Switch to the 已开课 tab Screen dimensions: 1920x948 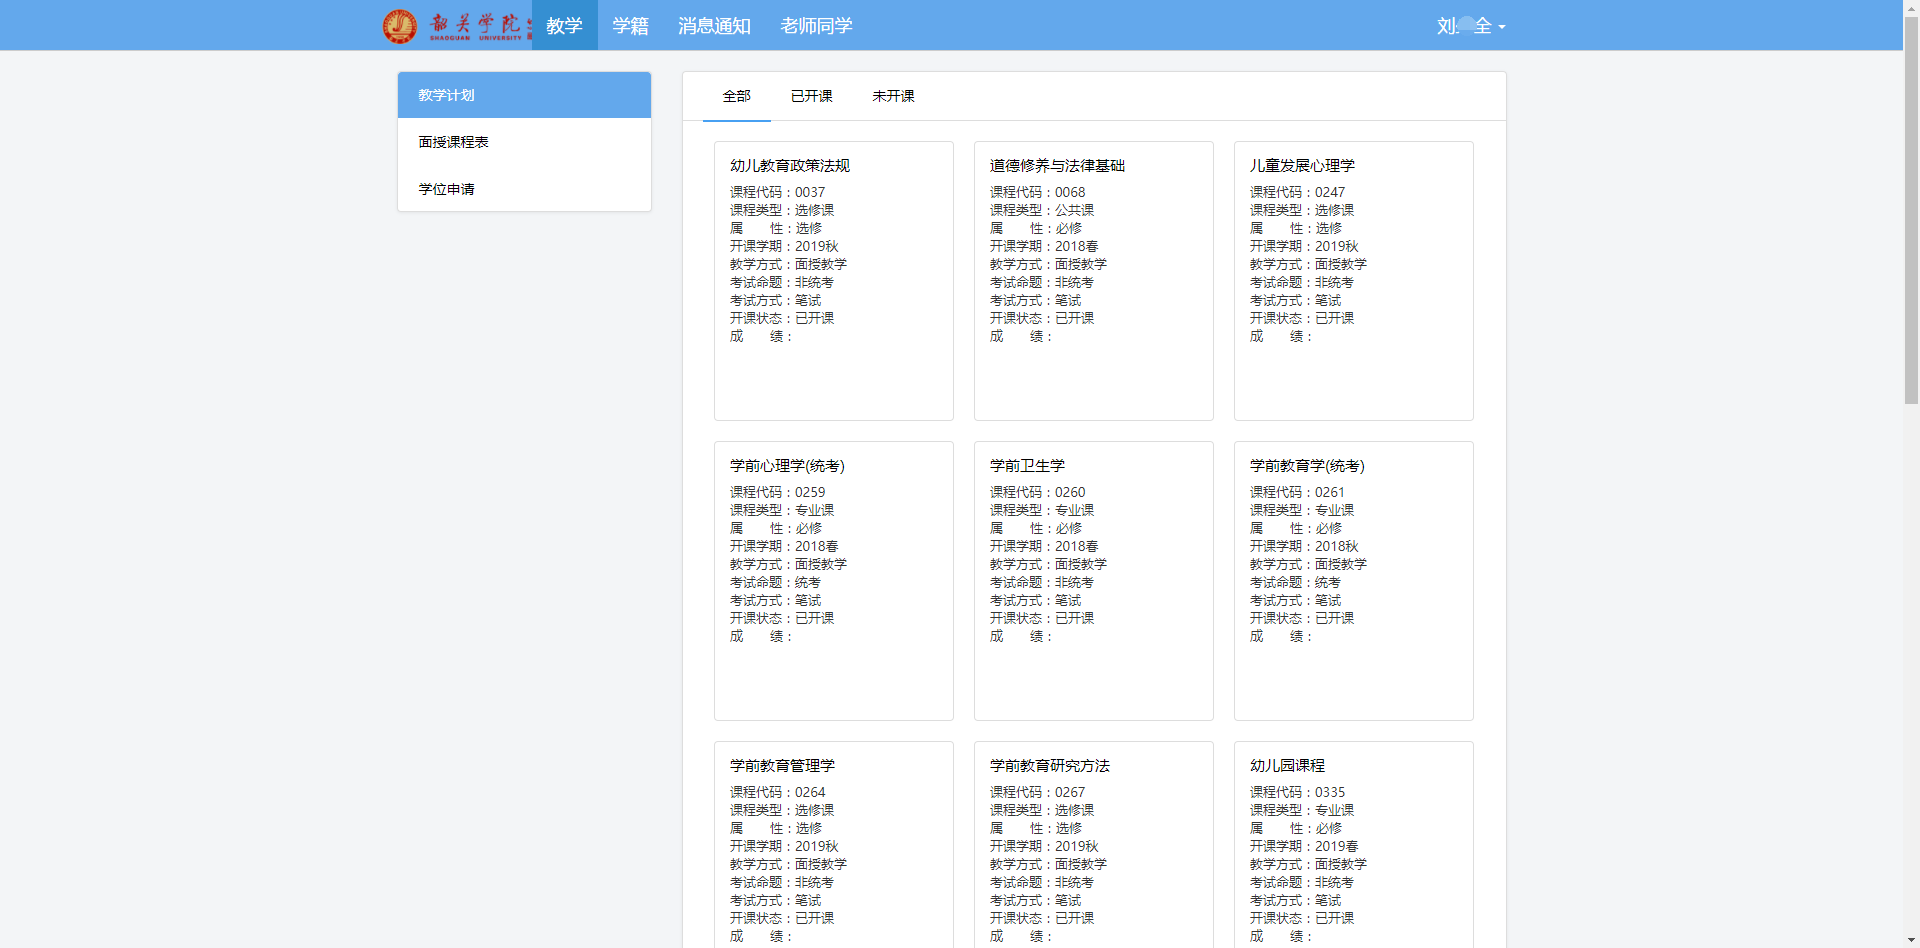tap(811, 96)
